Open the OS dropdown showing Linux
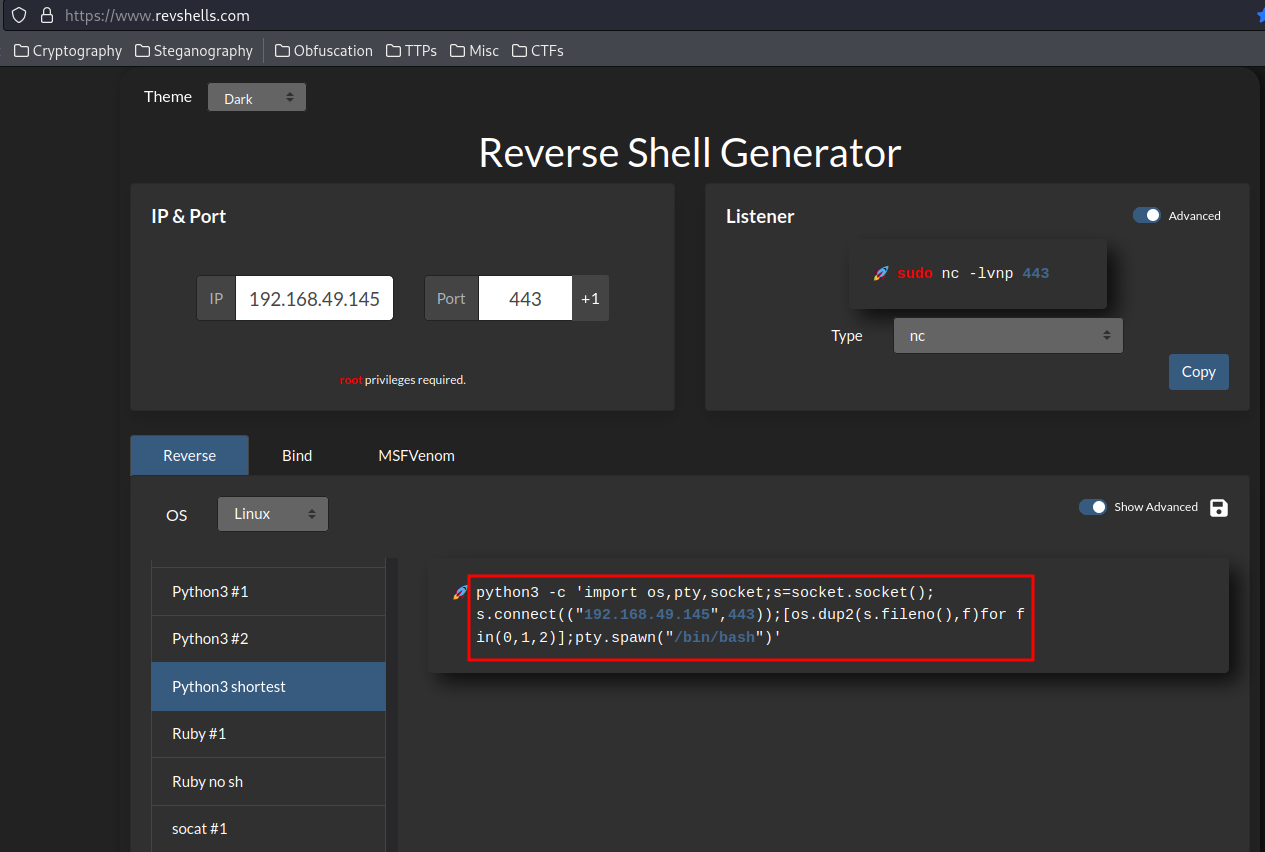Viewport: 1265px width, 852px height. (273, 514)
